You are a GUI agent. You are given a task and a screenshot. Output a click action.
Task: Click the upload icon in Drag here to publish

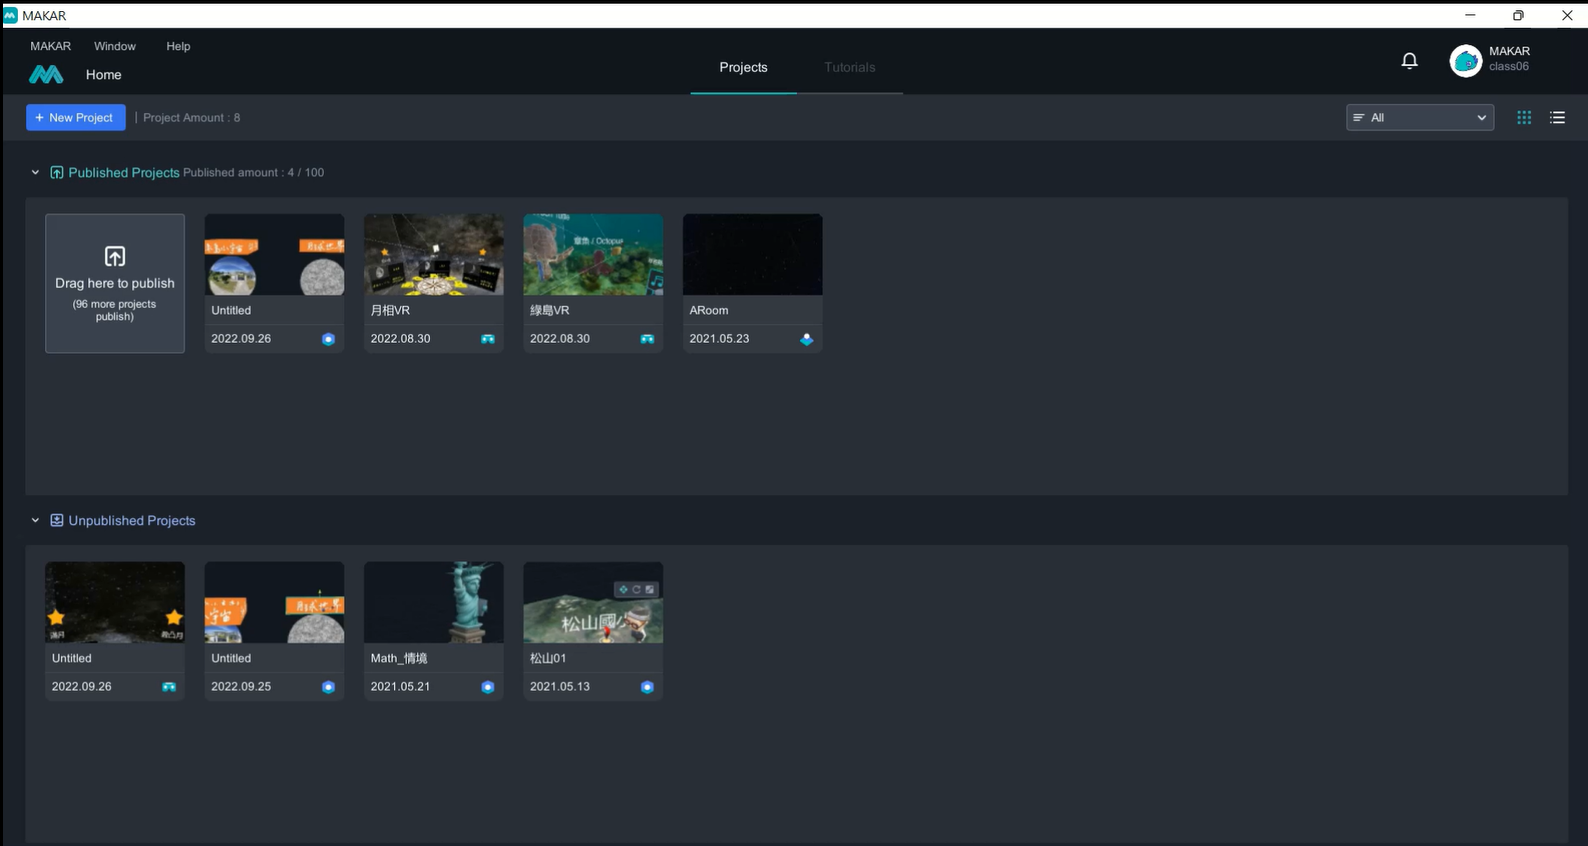coord(115,256)
